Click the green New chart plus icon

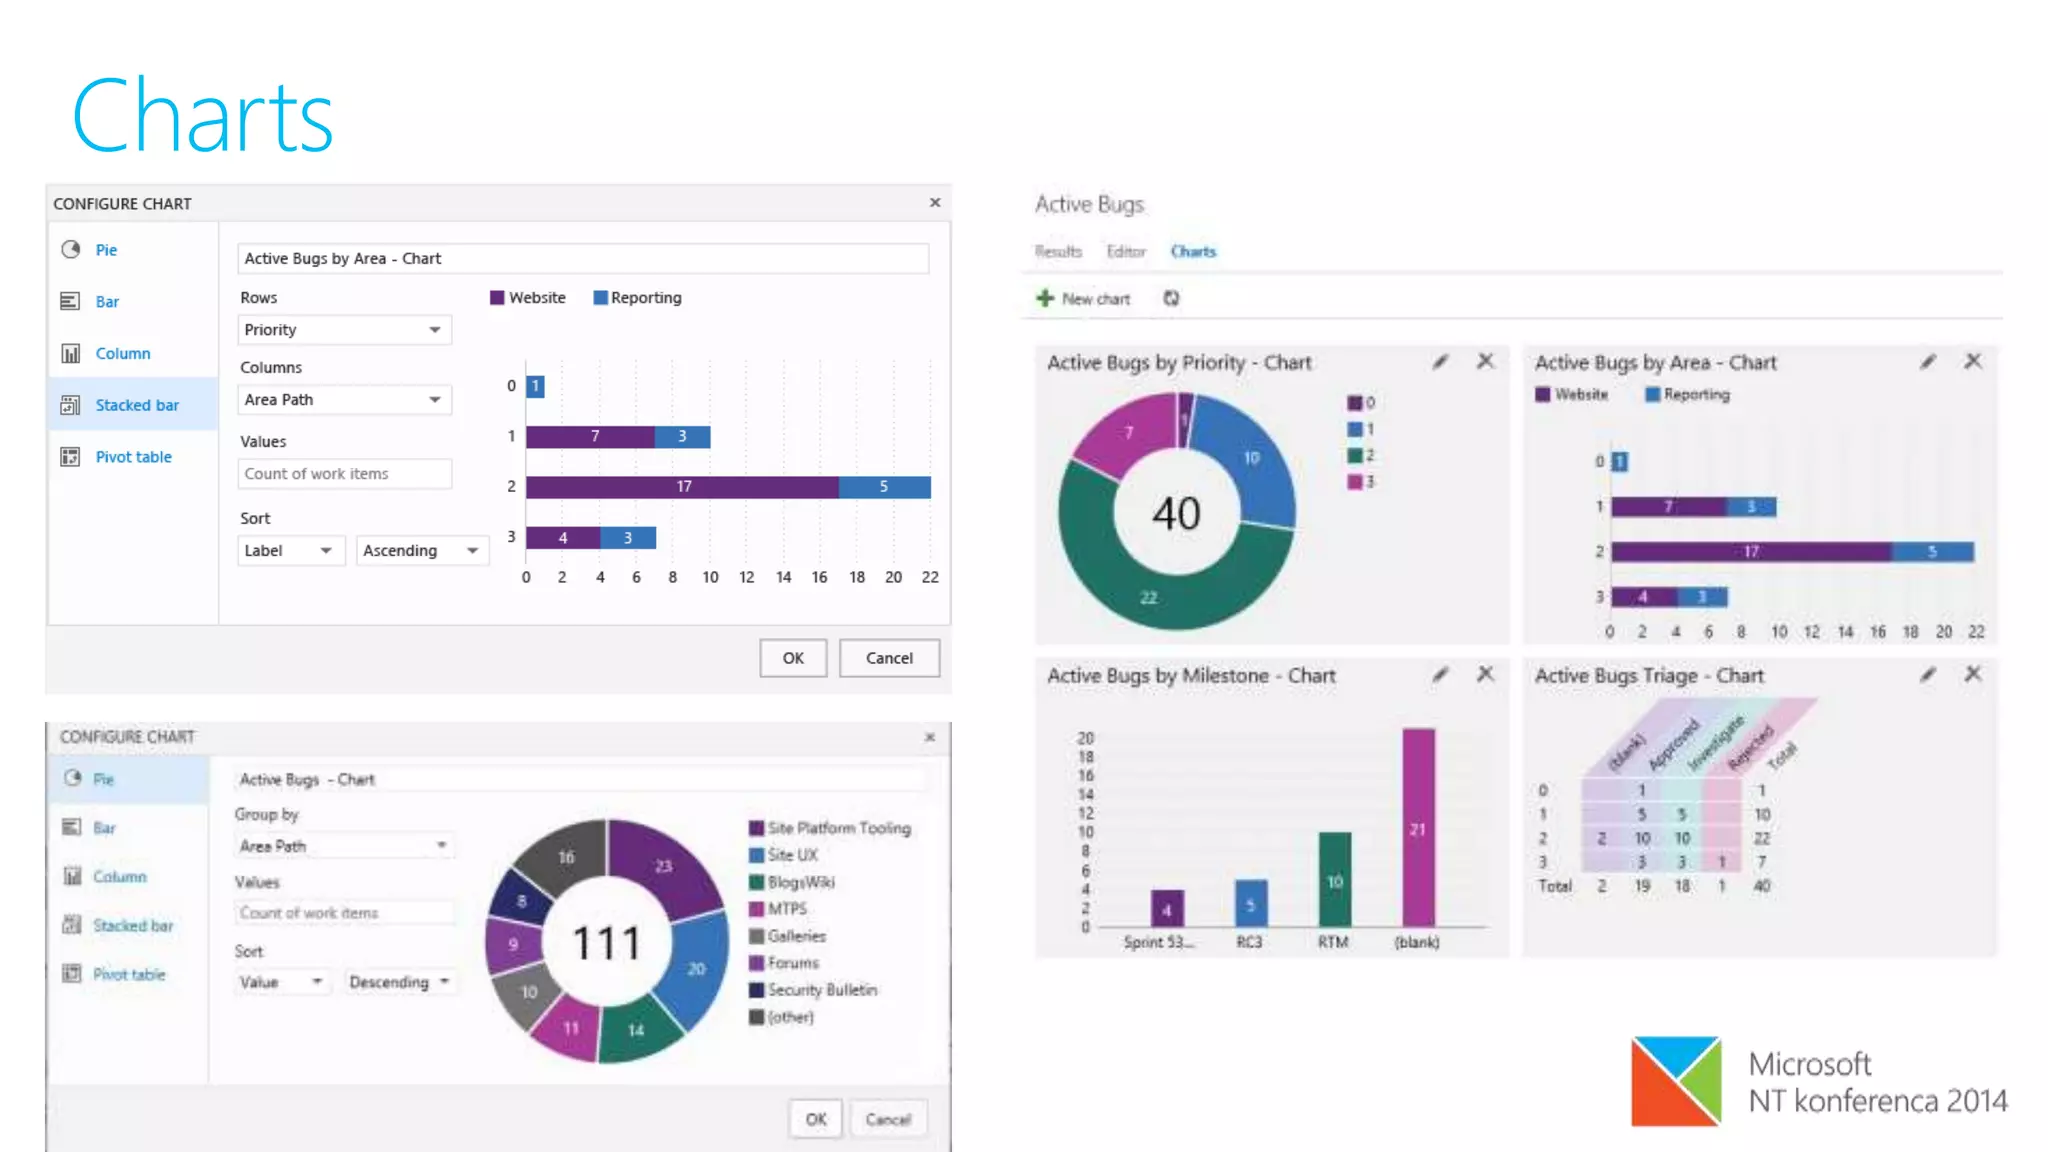tap(1045, 298)
